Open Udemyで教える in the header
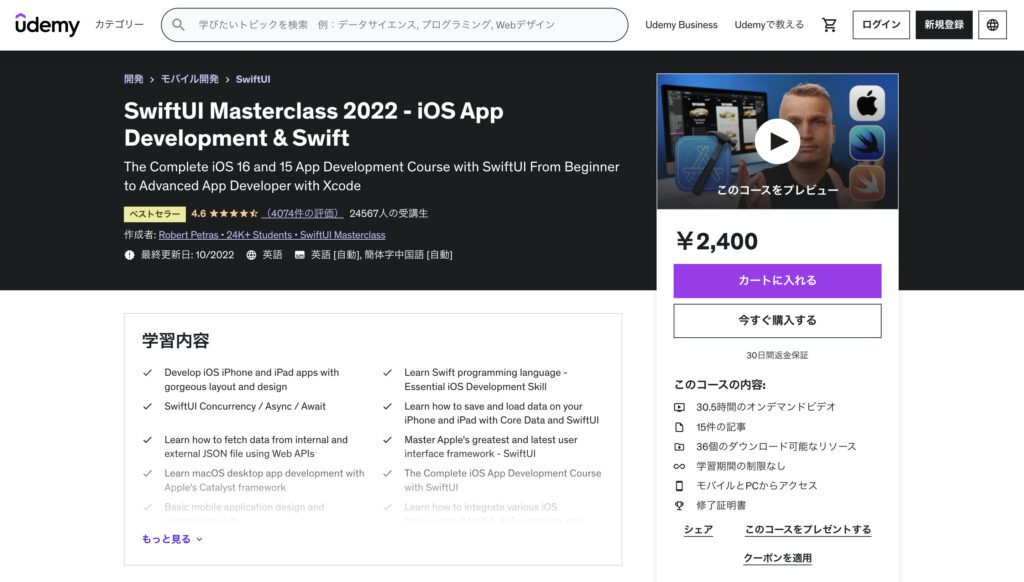The height and width of the screenshot is (582, 1024). pyautogui.click(x=769, y=25)
